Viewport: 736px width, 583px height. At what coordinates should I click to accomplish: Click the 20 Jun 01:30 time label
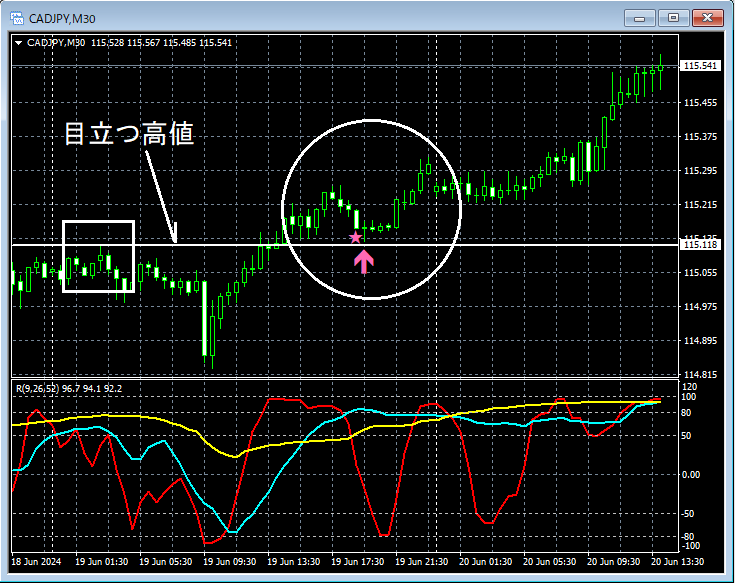click(x=485, y=562)
